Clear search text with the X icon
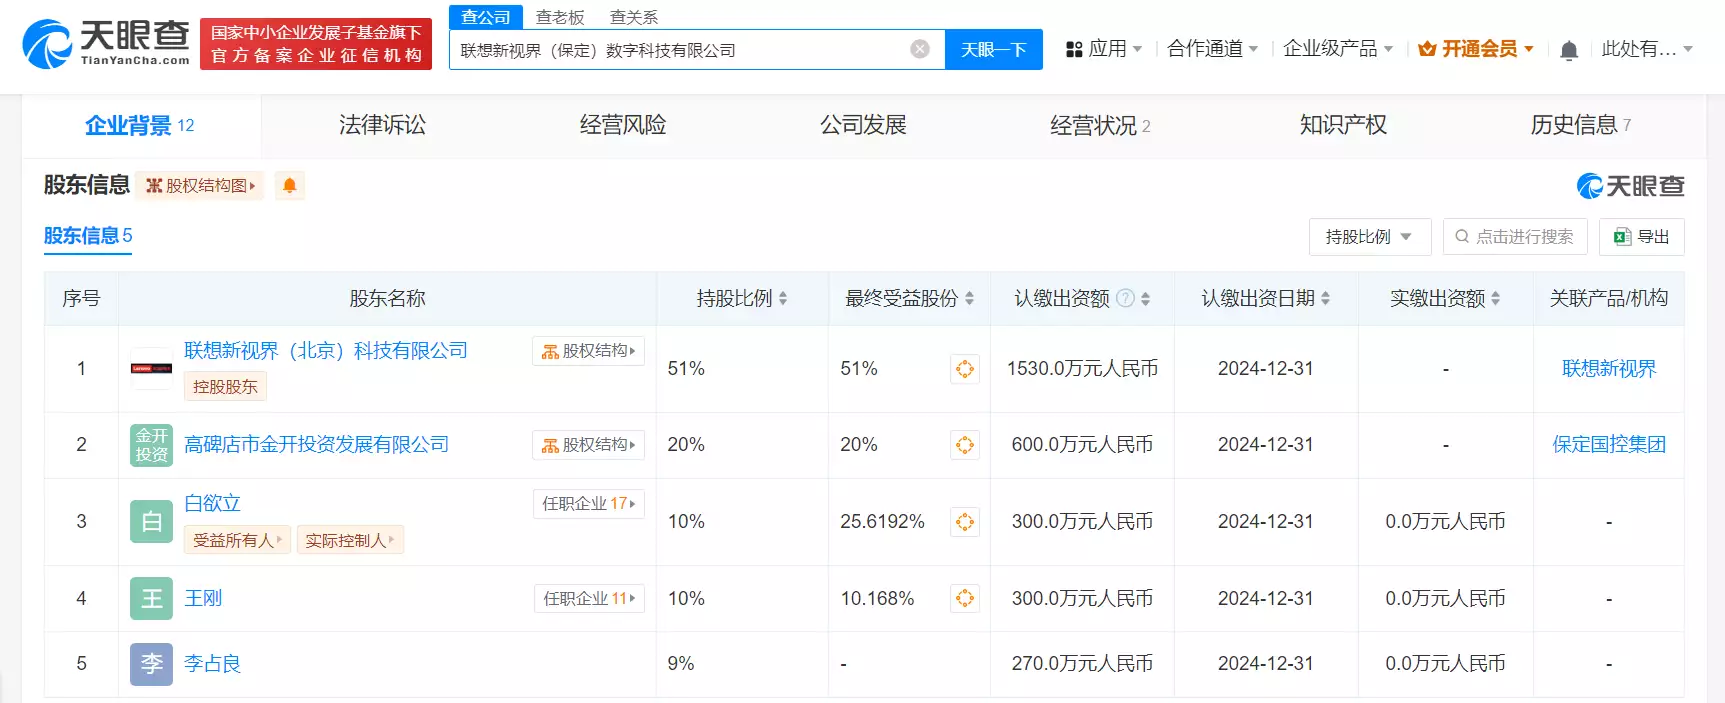This screenshot has width=1725, height=703. (x=920, y=49)
